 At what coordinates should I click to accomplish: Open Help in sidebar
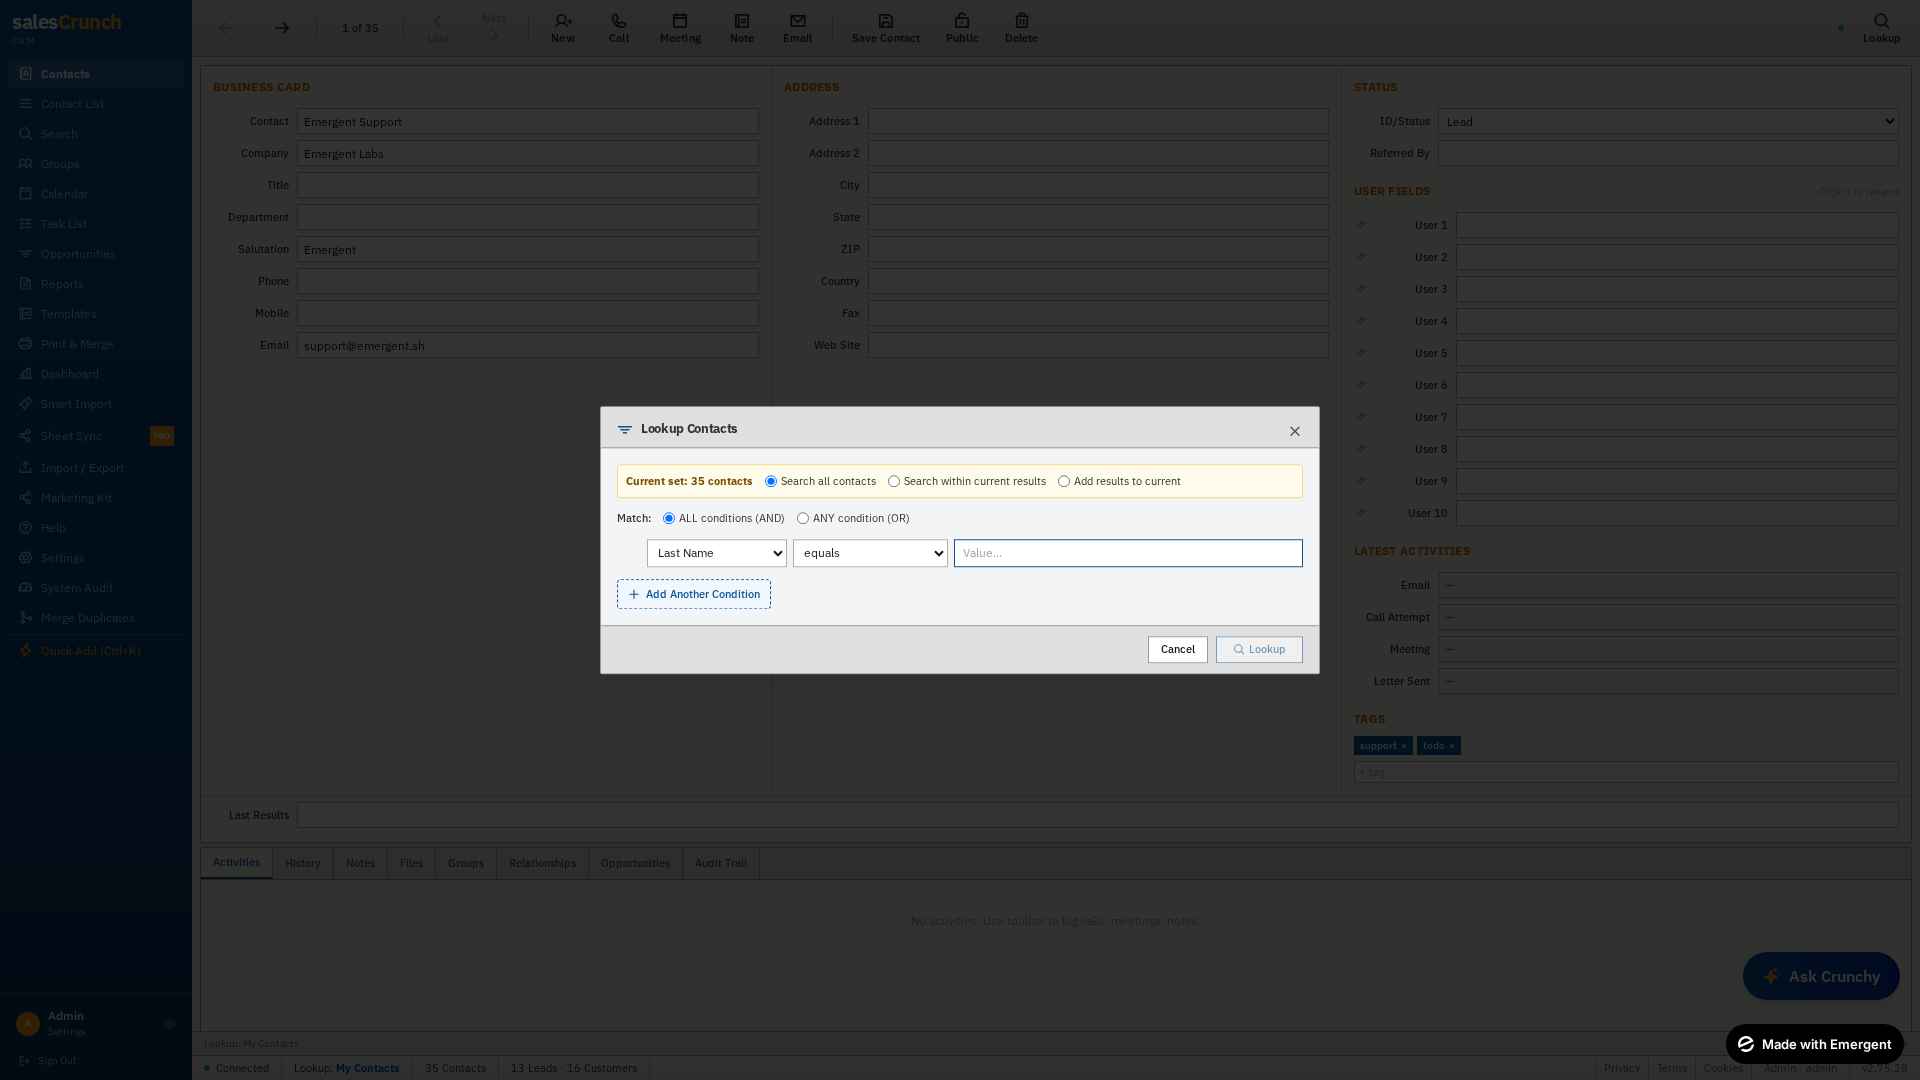(96, 528)
